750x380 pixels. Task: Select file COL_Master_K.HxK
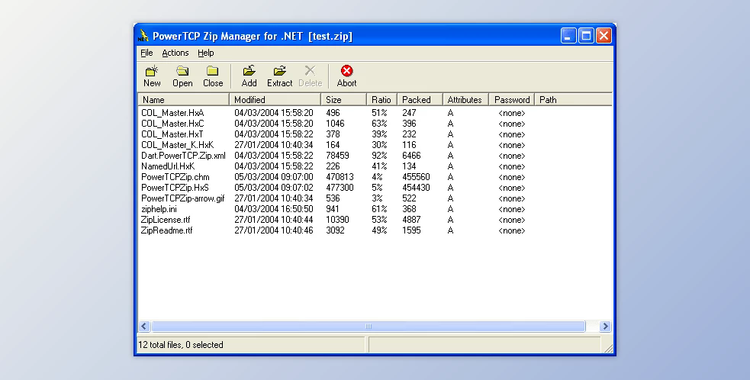click(177, 145)
